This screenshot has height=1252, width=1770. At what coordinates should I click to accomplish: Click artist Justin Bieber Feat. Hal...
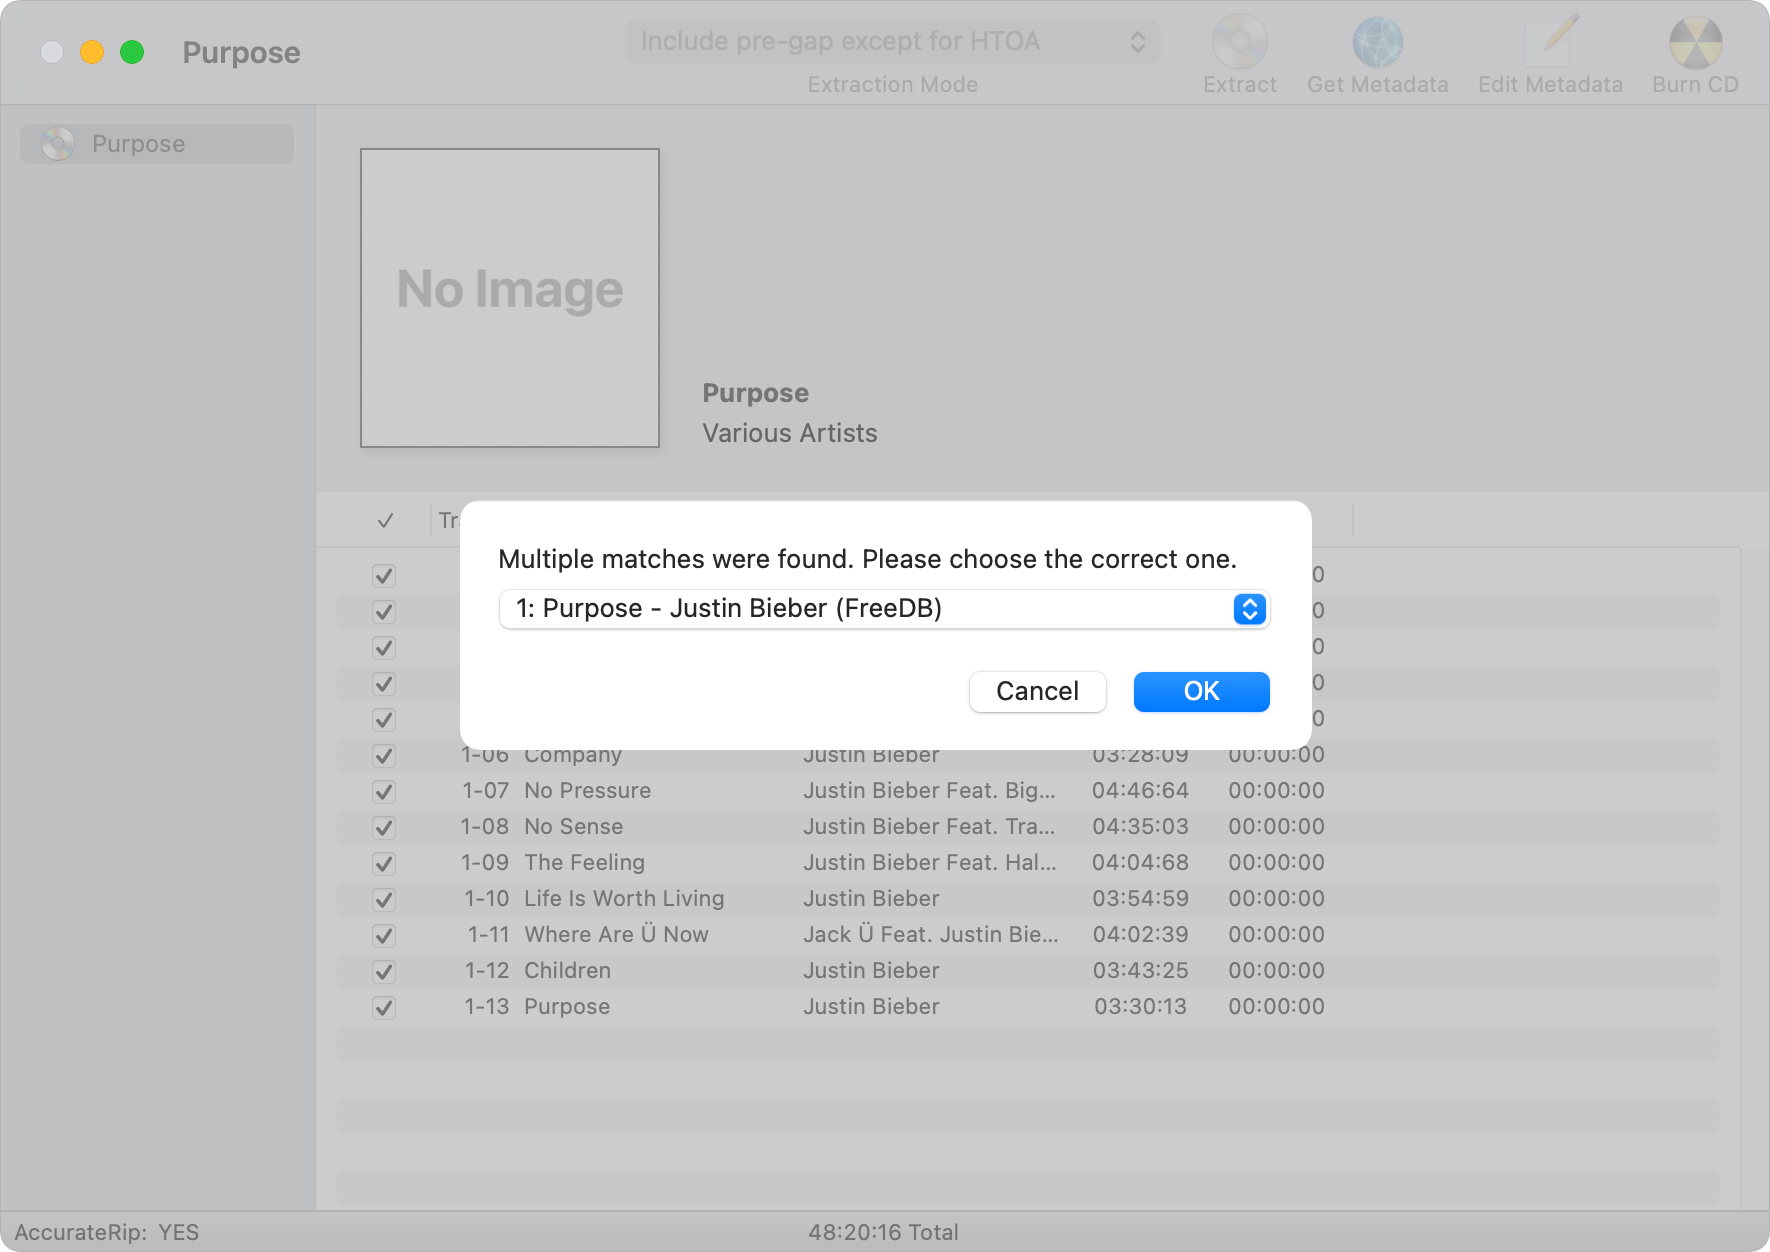930,863
